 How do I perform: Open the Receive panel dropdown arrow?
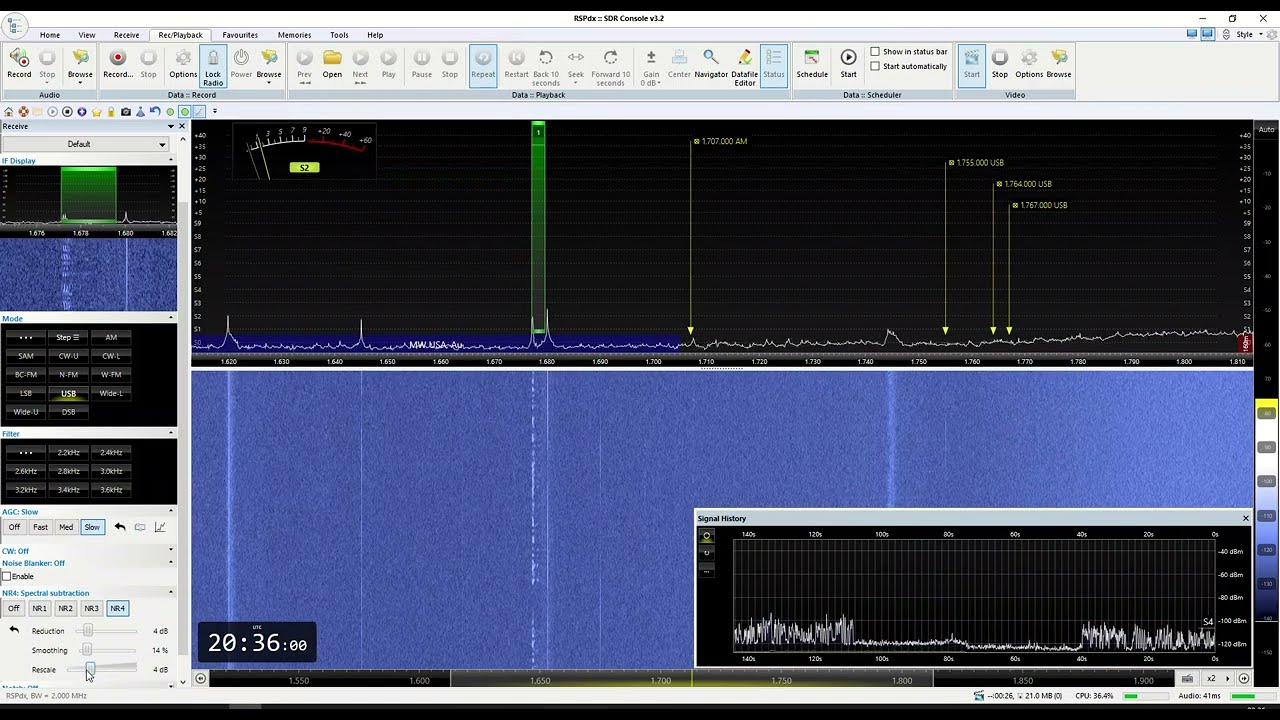[x=170, y=126]
